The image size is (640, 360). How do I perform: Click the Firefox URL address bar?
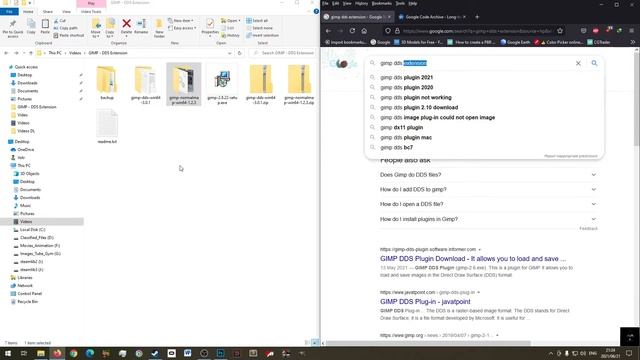[477, 31]
